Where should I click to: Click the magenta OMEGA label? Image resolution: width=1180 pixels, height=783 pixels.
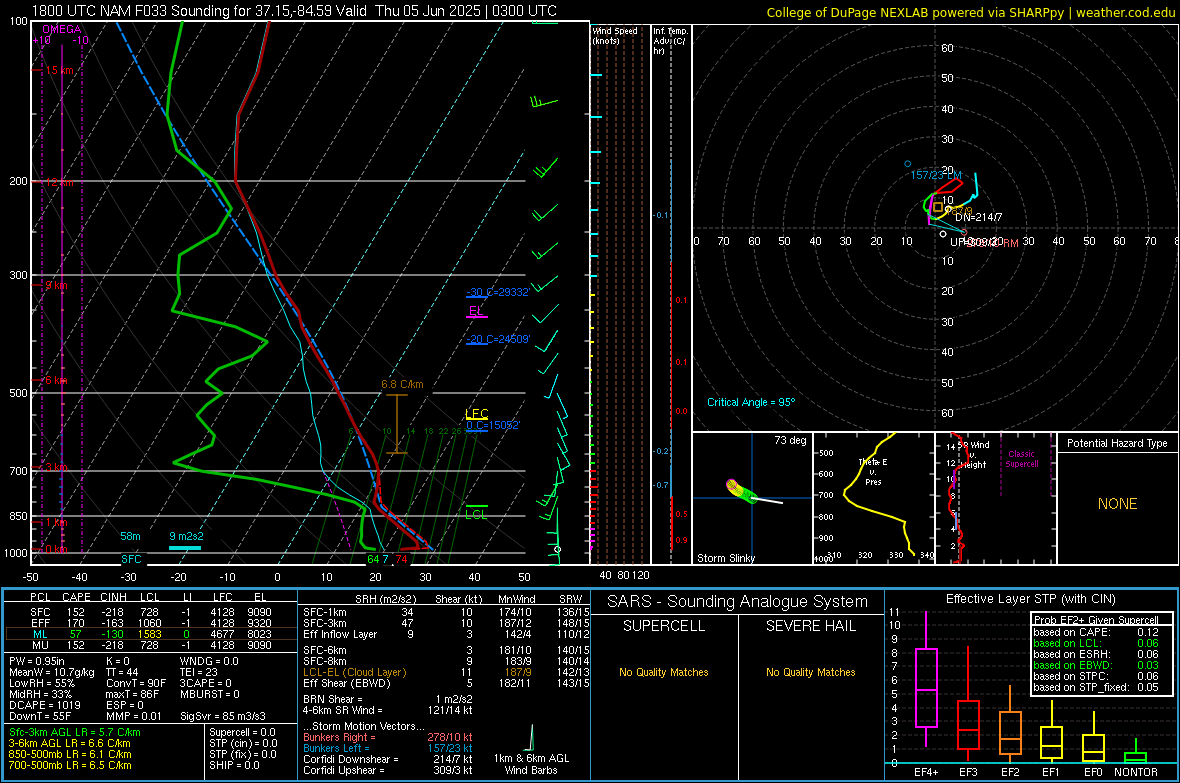[62, 29]
